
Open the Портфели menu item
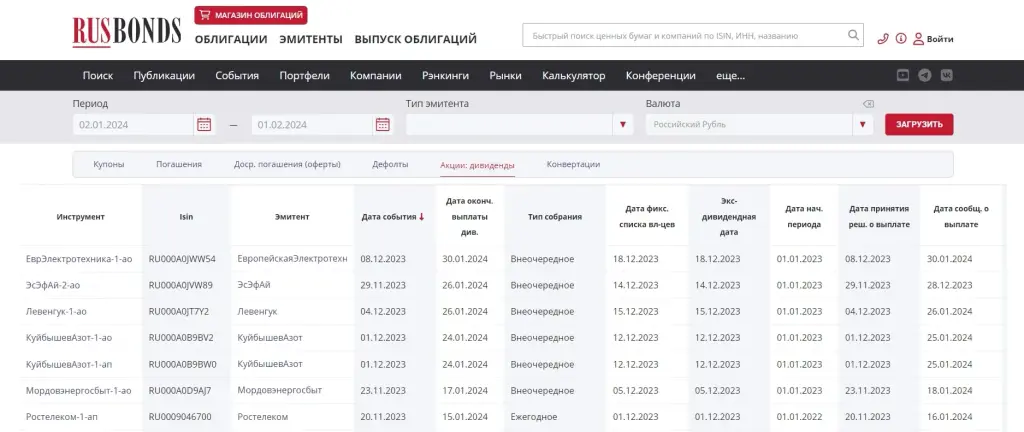tap(304, 76)
